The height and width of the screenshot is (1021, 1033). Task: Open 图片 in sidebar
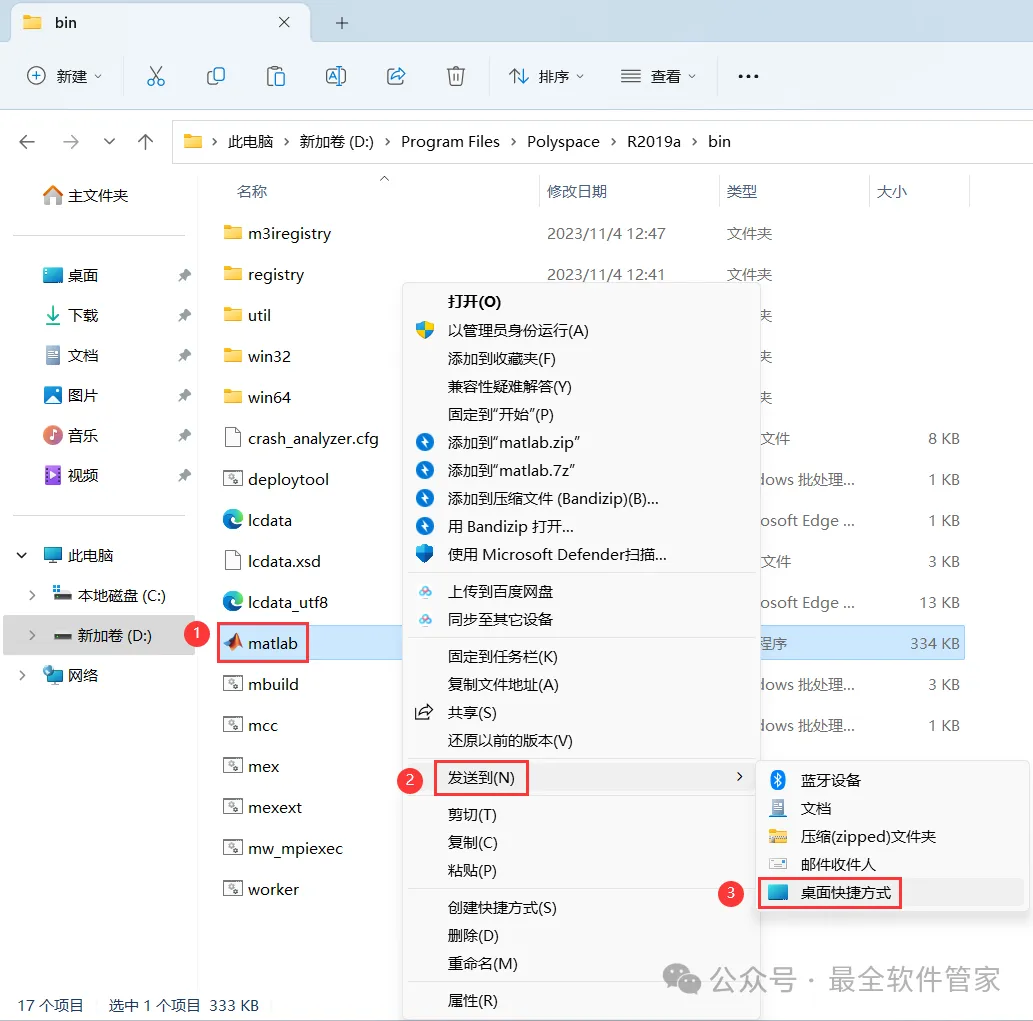coord(82,395)
